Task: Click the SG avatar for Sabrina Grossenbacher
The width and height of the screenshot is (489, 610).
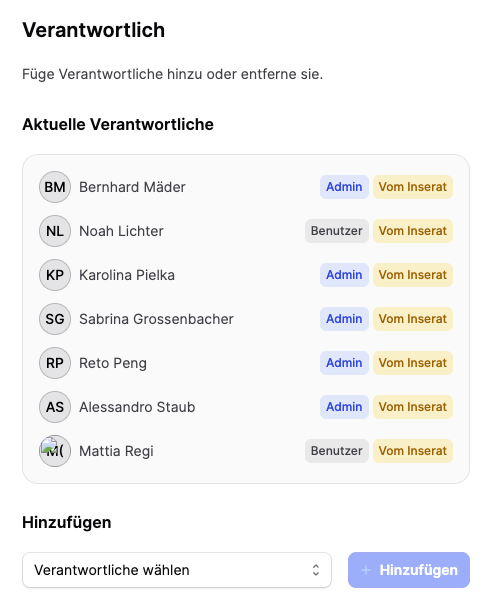Action: coord(55,319)
